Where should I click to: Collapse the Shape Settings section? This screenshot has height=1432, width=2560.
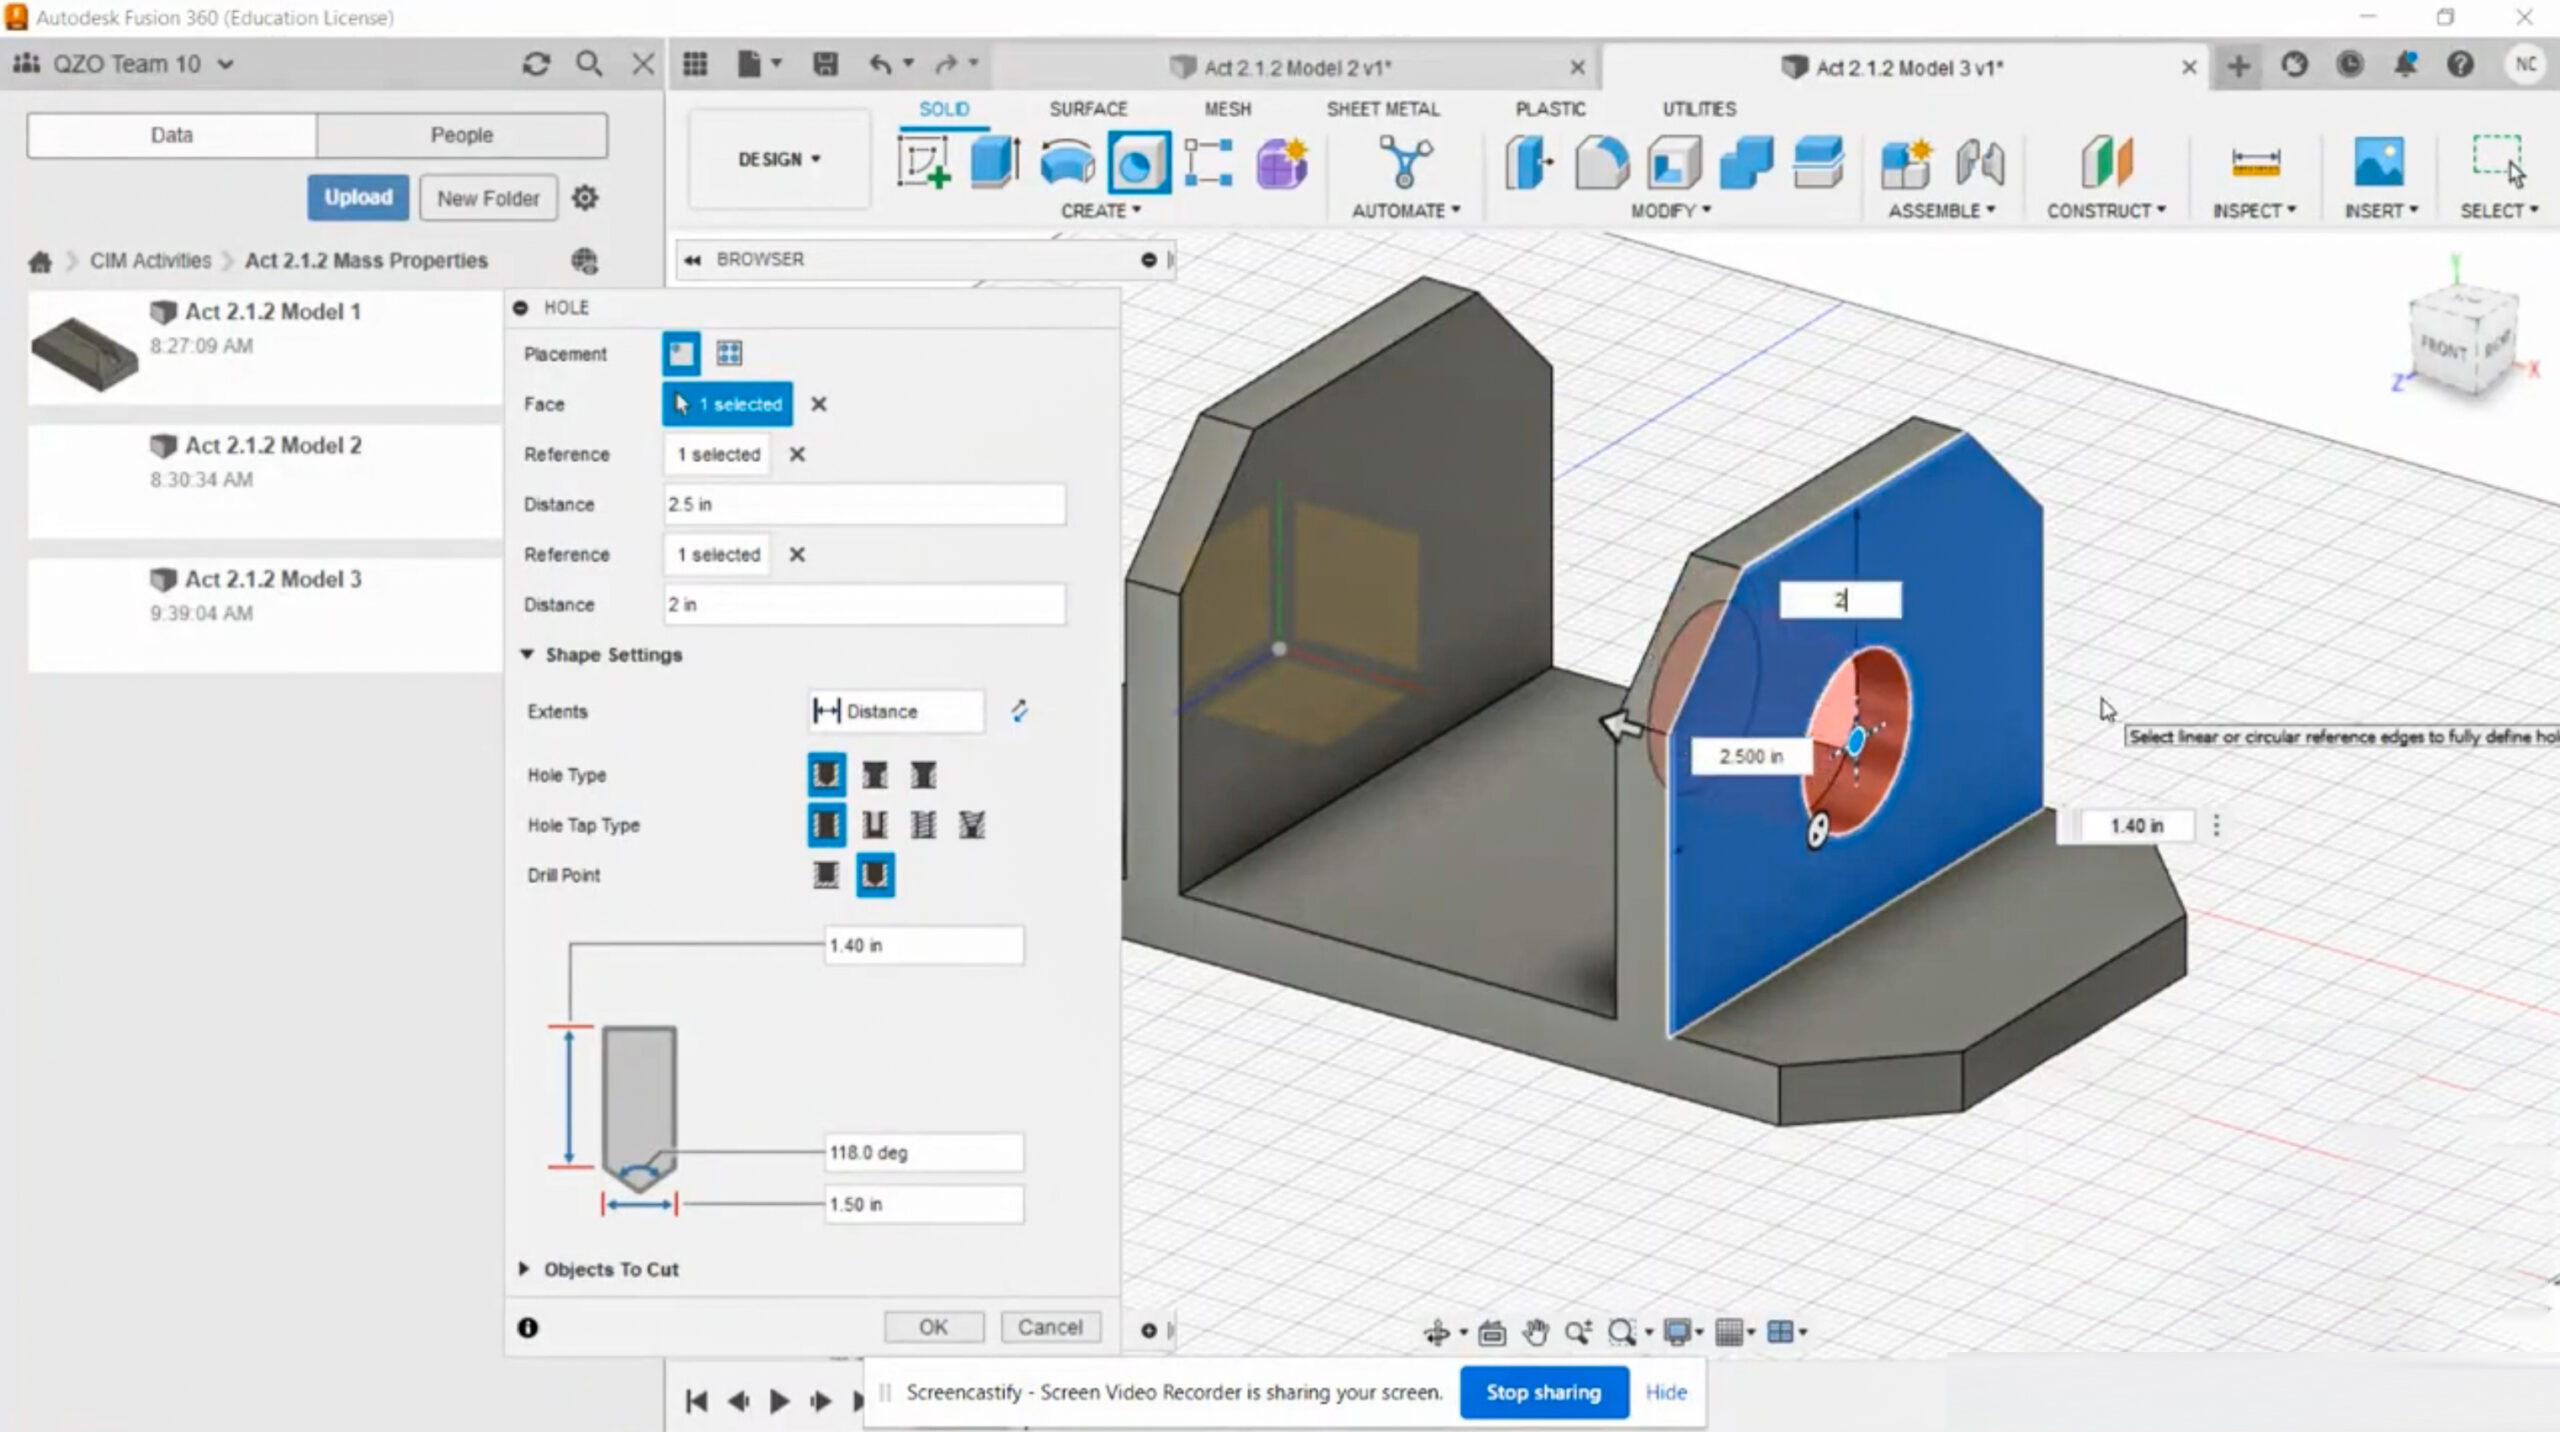tap(527, 655)
